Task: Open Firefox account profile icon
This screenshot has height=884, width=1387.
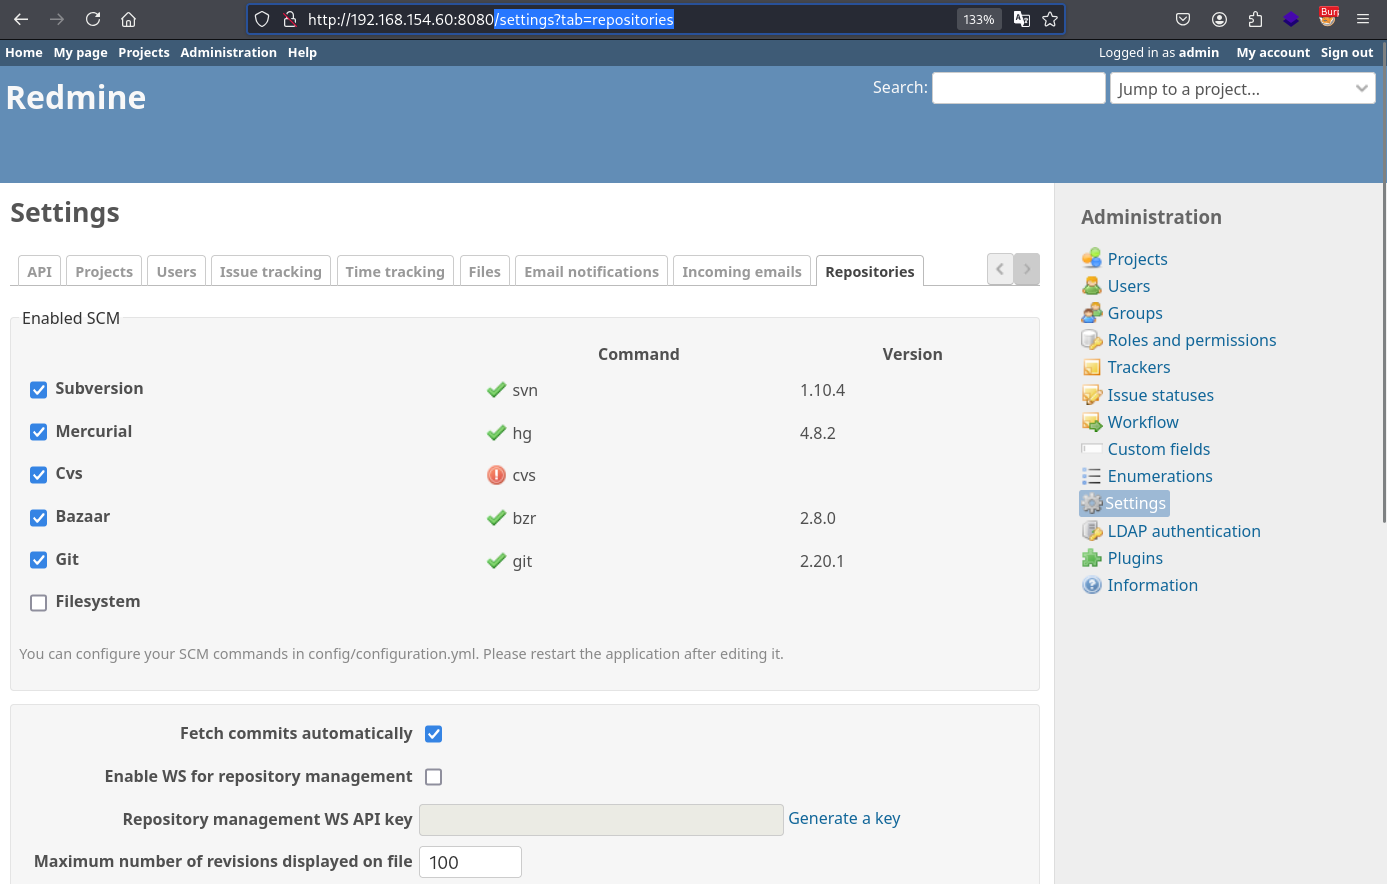Action: click(x=1219, y=19)
